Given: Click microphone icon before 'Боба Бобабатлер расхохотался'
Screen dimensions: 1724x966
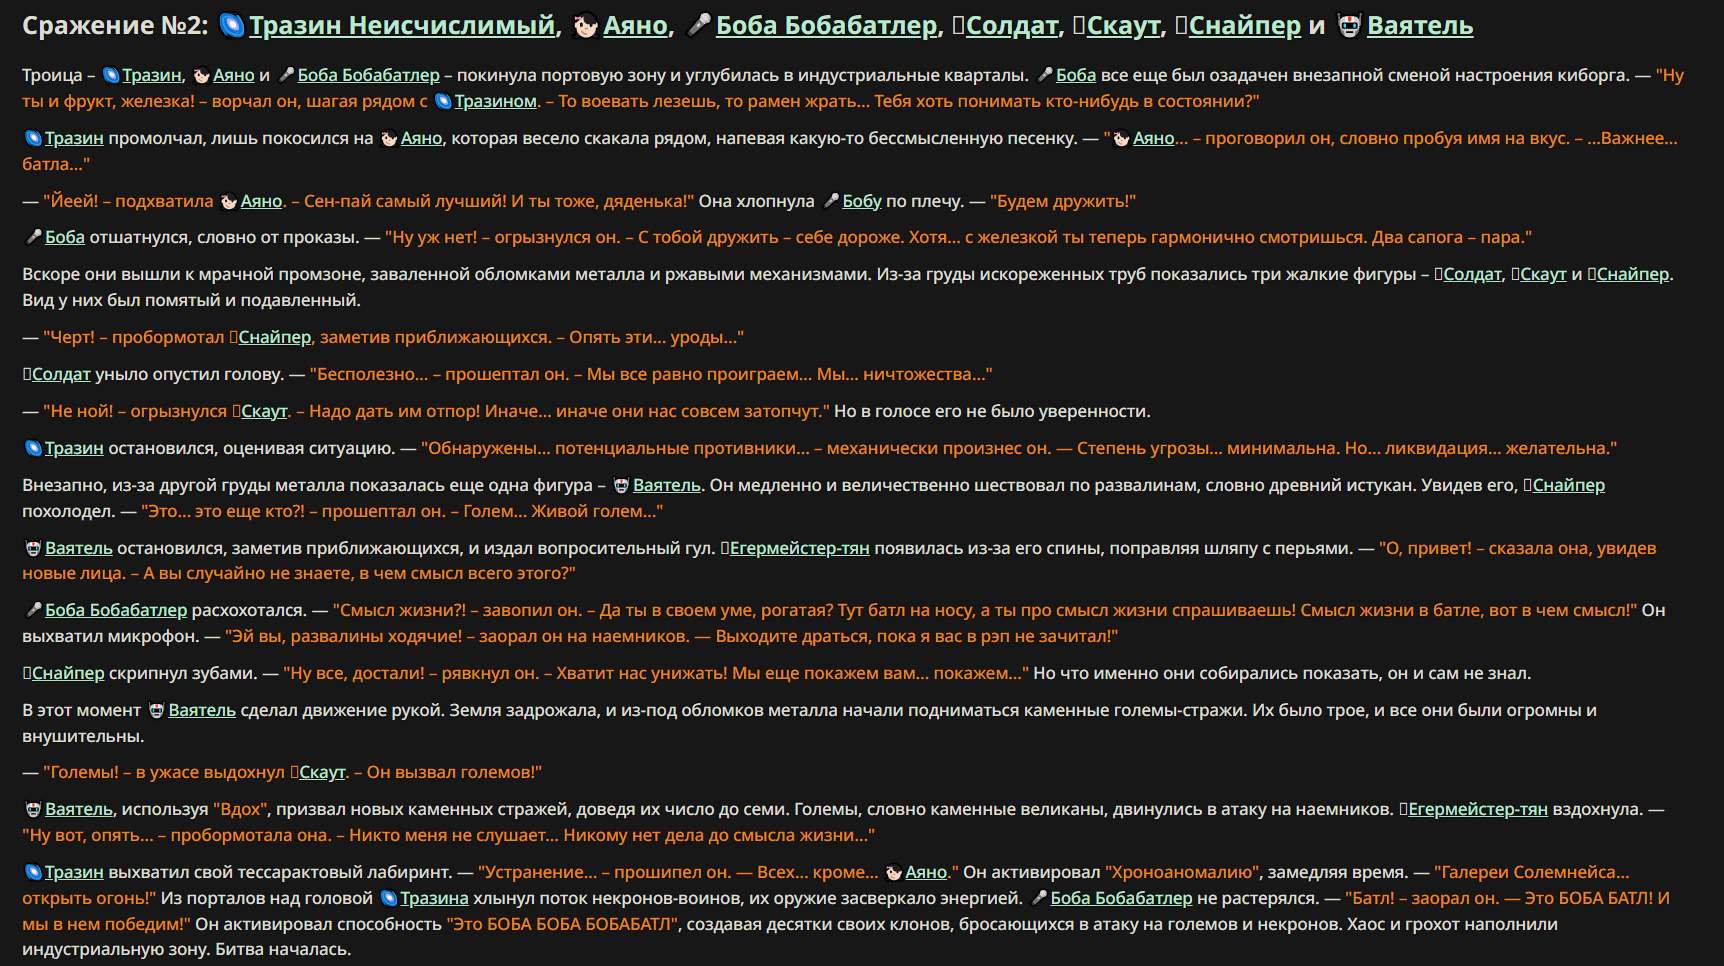Looking at the screenshot, I should pos(33,610).
